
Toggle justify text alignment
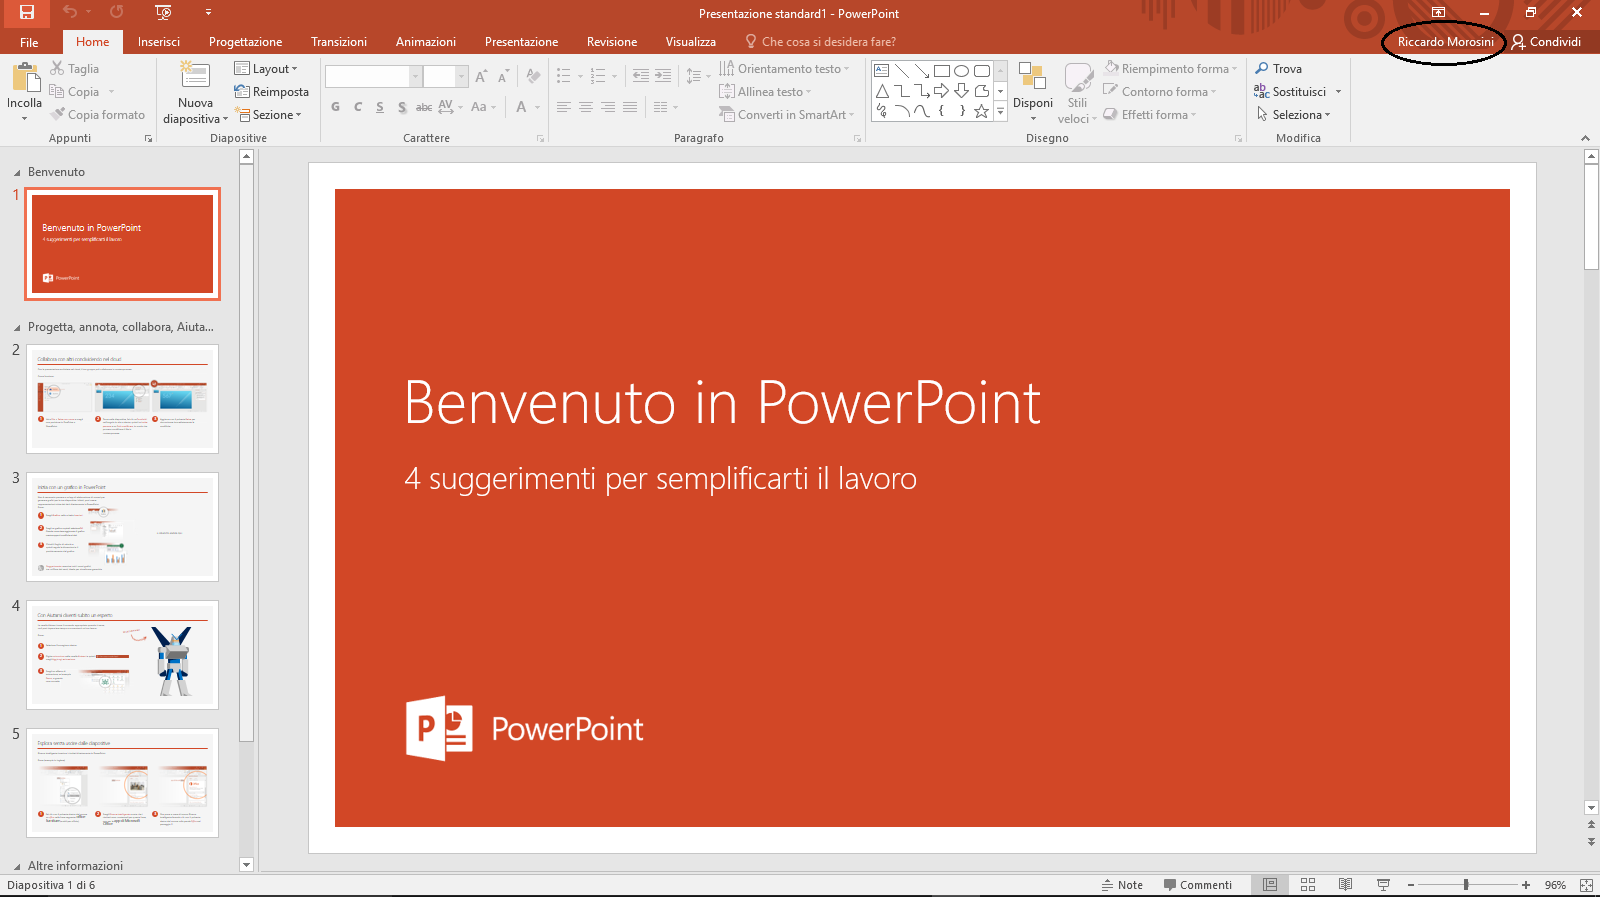click(x=630, y=107)
